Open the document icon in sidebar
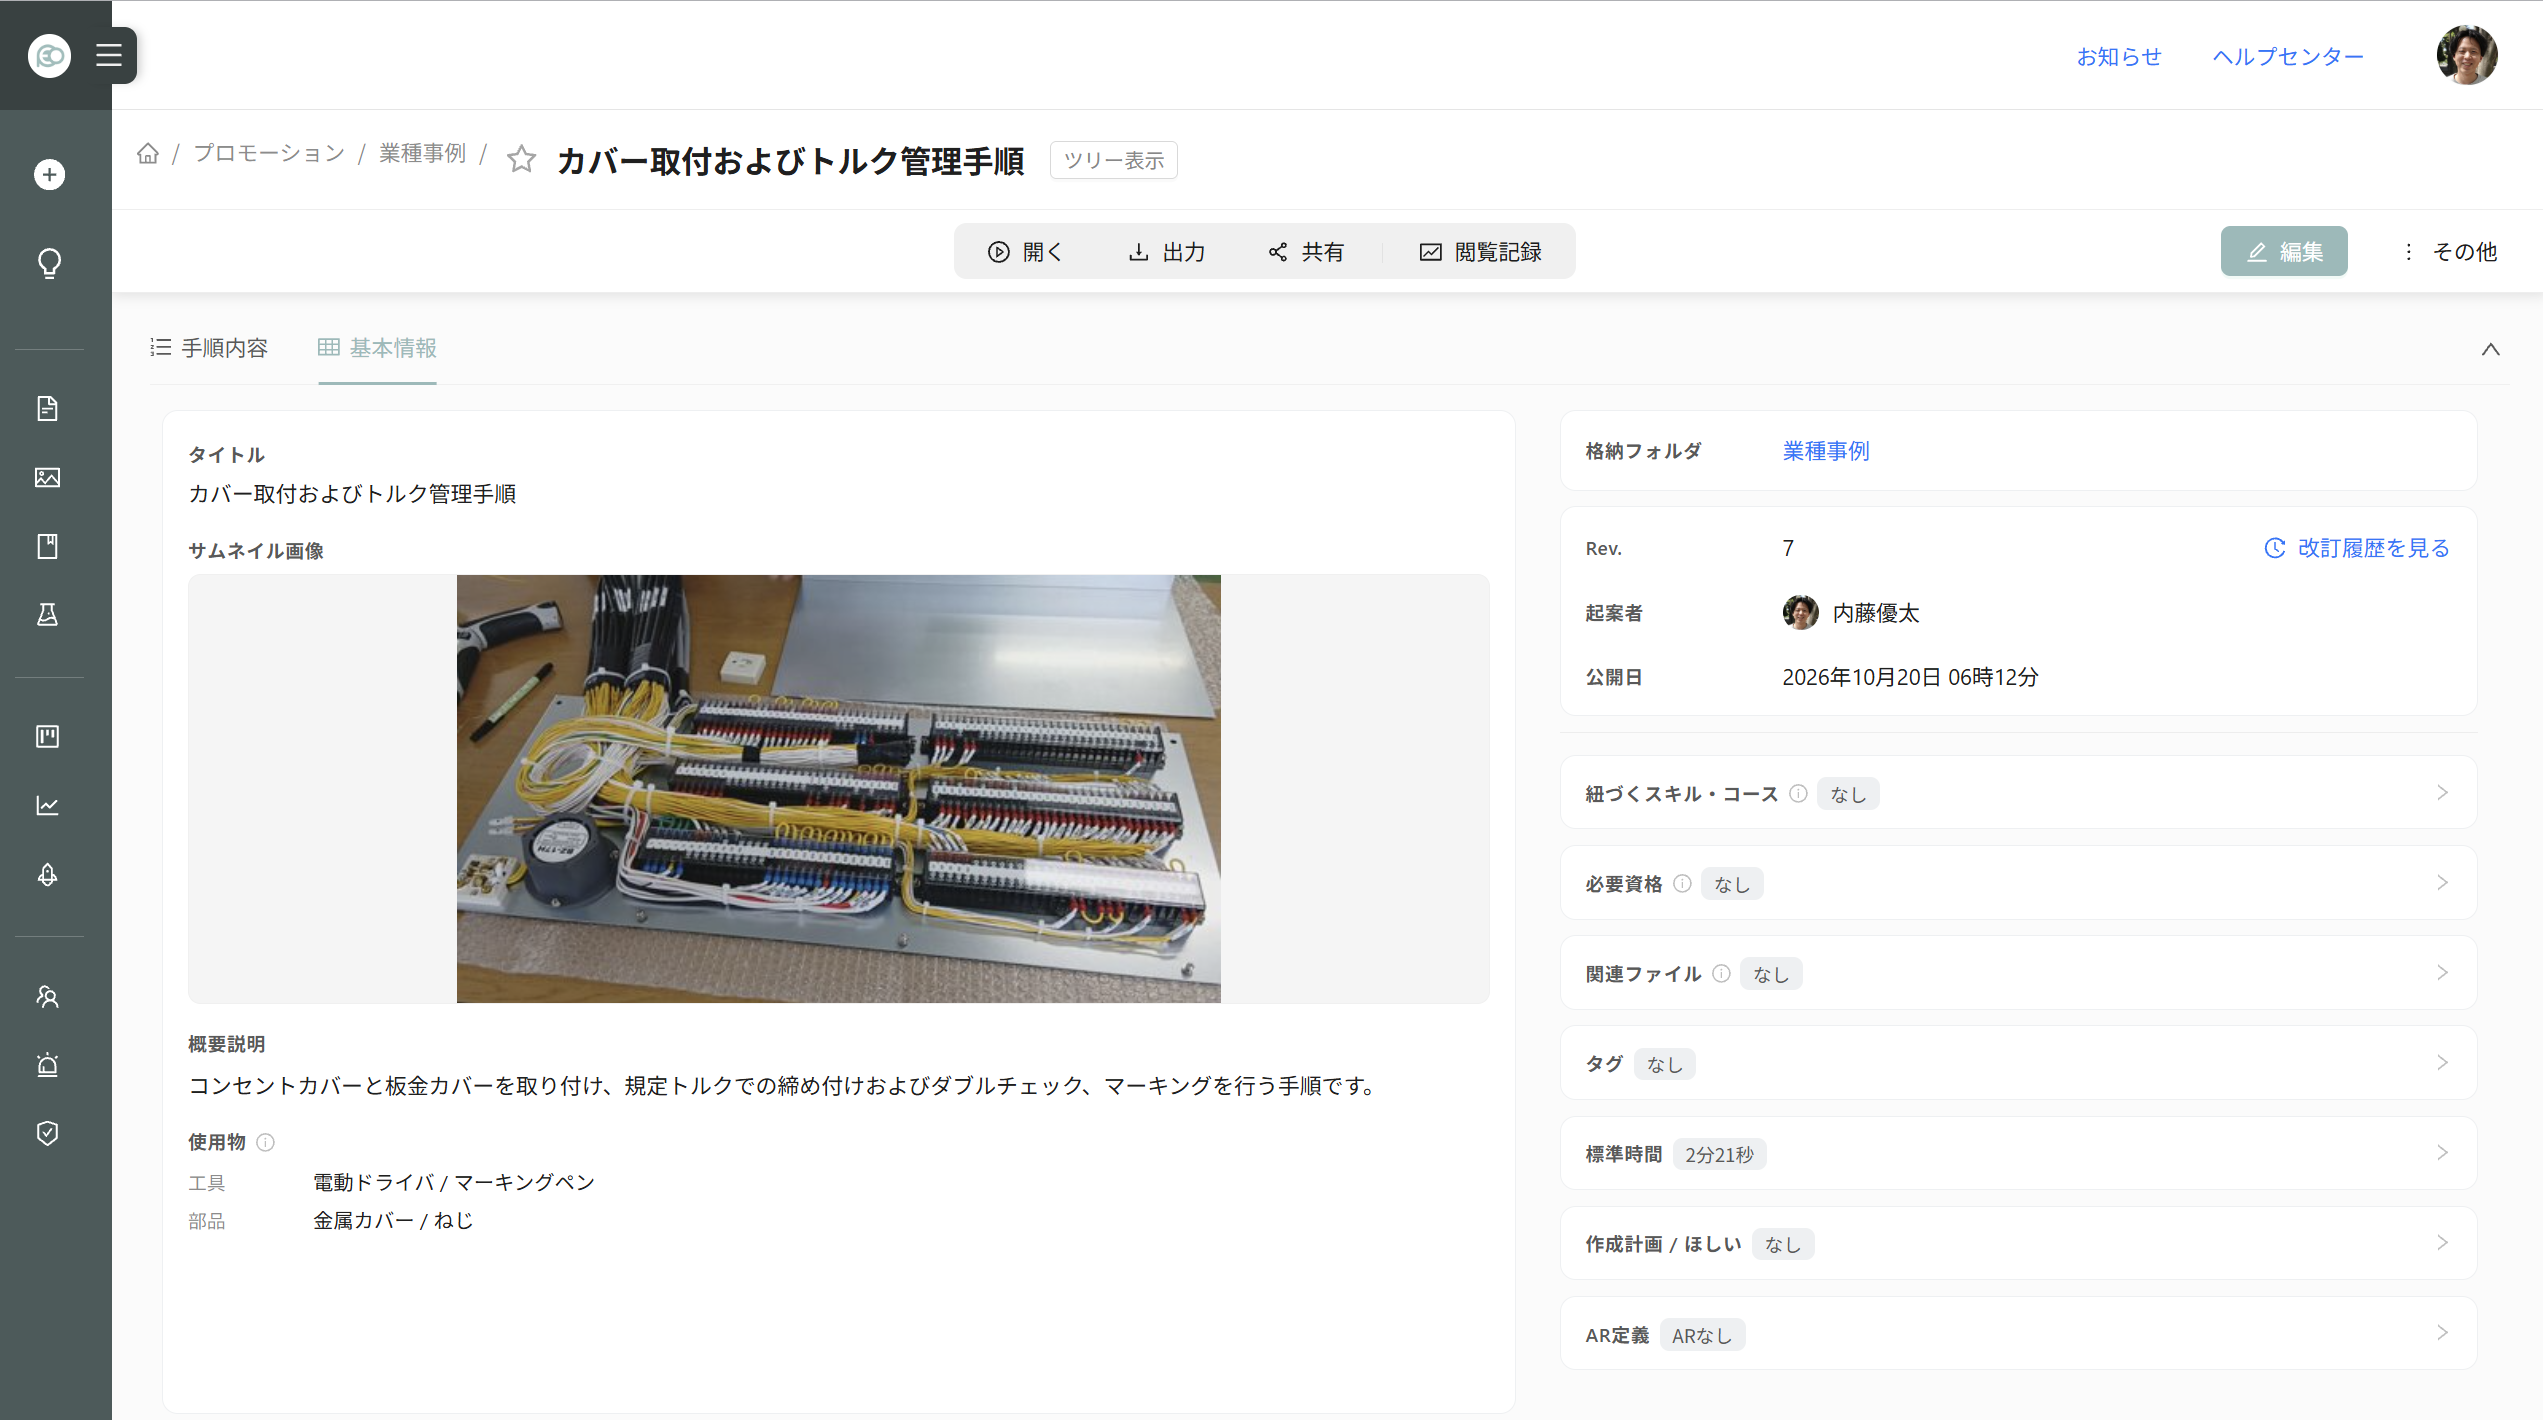The image size is (2543, 1420). [48, 408]
